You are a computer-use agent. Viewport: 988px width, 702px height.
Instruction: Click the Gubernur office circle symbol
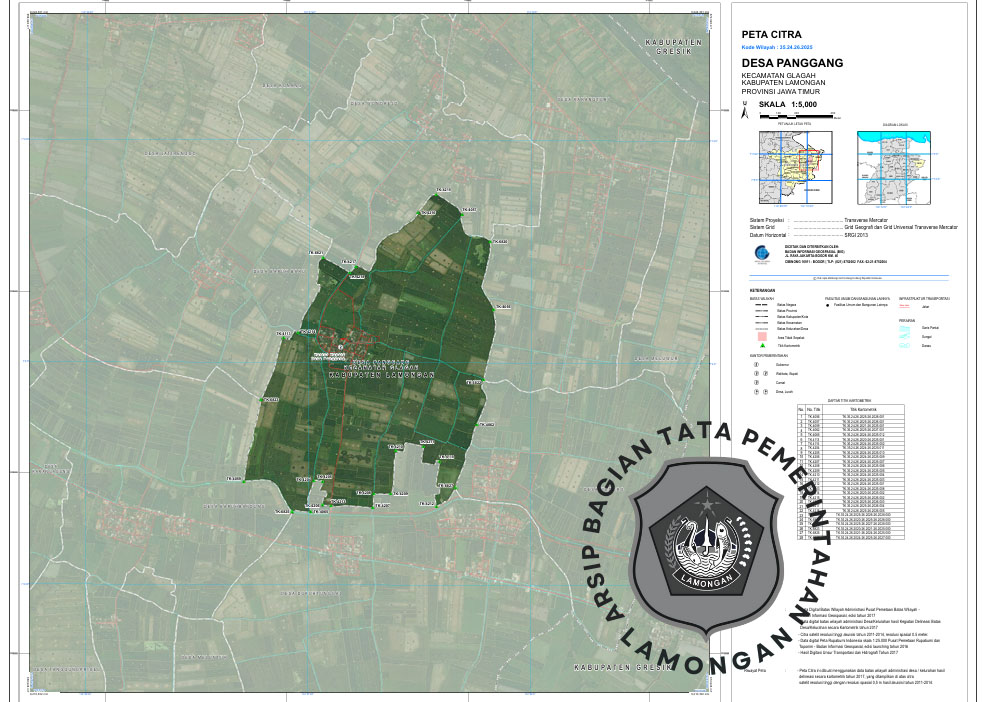click(x=756, y=365)
